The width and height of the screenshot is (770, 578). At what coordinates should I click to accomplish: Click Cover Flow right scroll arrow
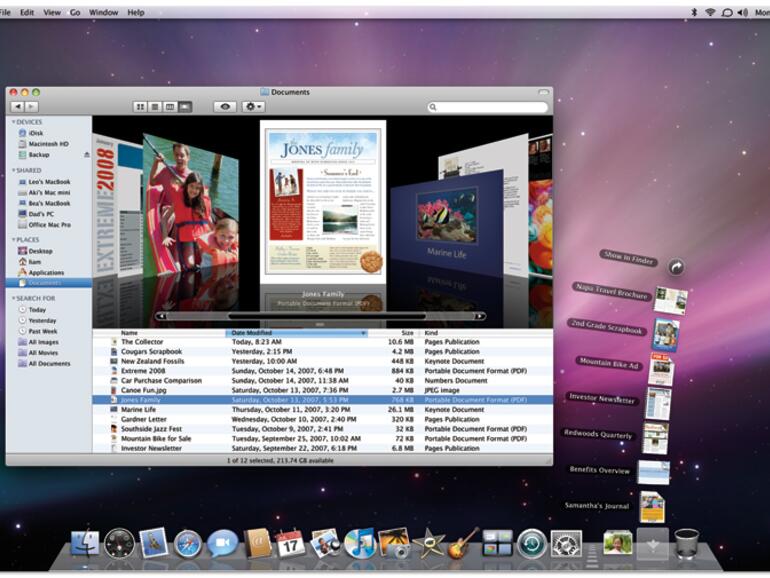point(479,316)
